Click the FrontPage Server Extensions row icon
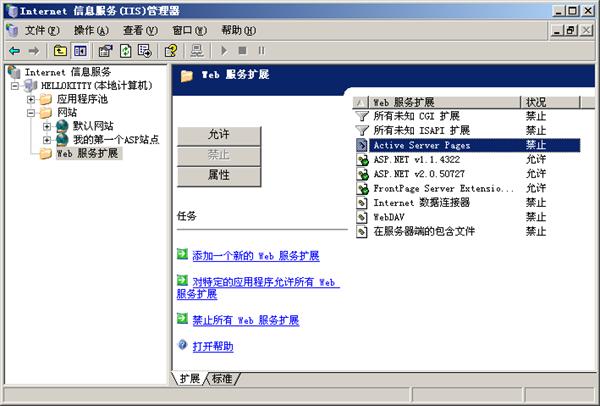 click(362, 188)
